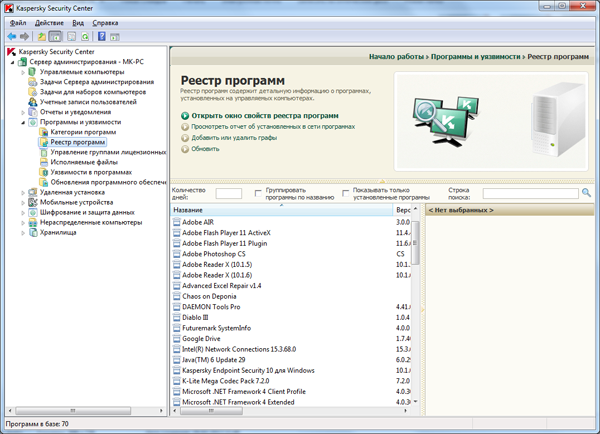Open the Действие menu

[48, 22]
